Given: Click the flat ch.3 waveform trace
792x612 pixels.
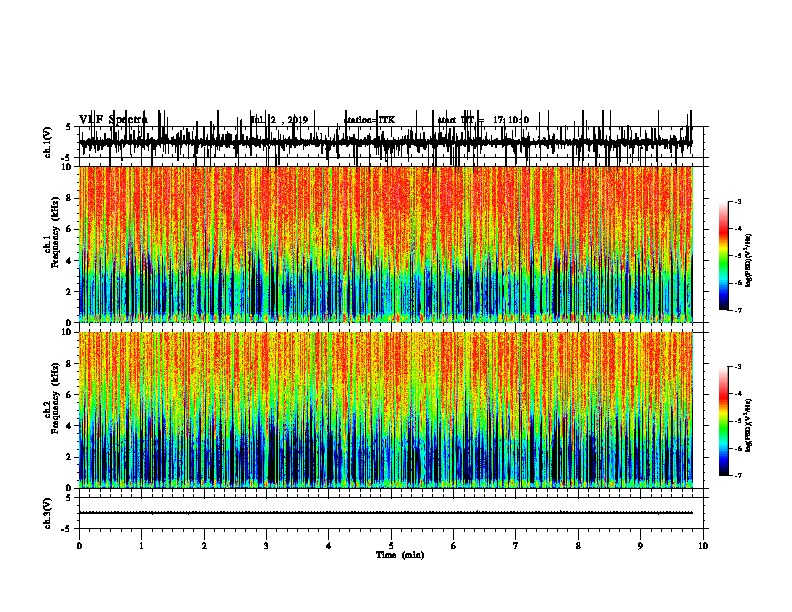Looking at the screenshot, I should (386, 513).
